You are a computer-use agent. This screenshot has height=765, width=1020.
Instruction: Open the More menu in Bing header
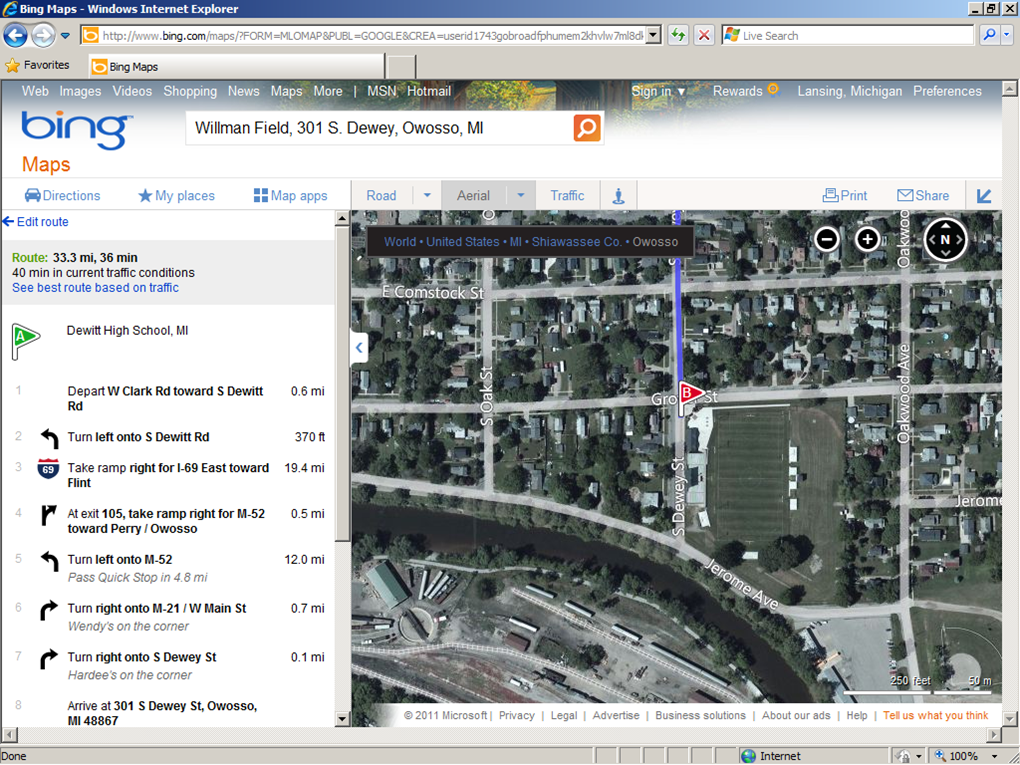[328, 91]
